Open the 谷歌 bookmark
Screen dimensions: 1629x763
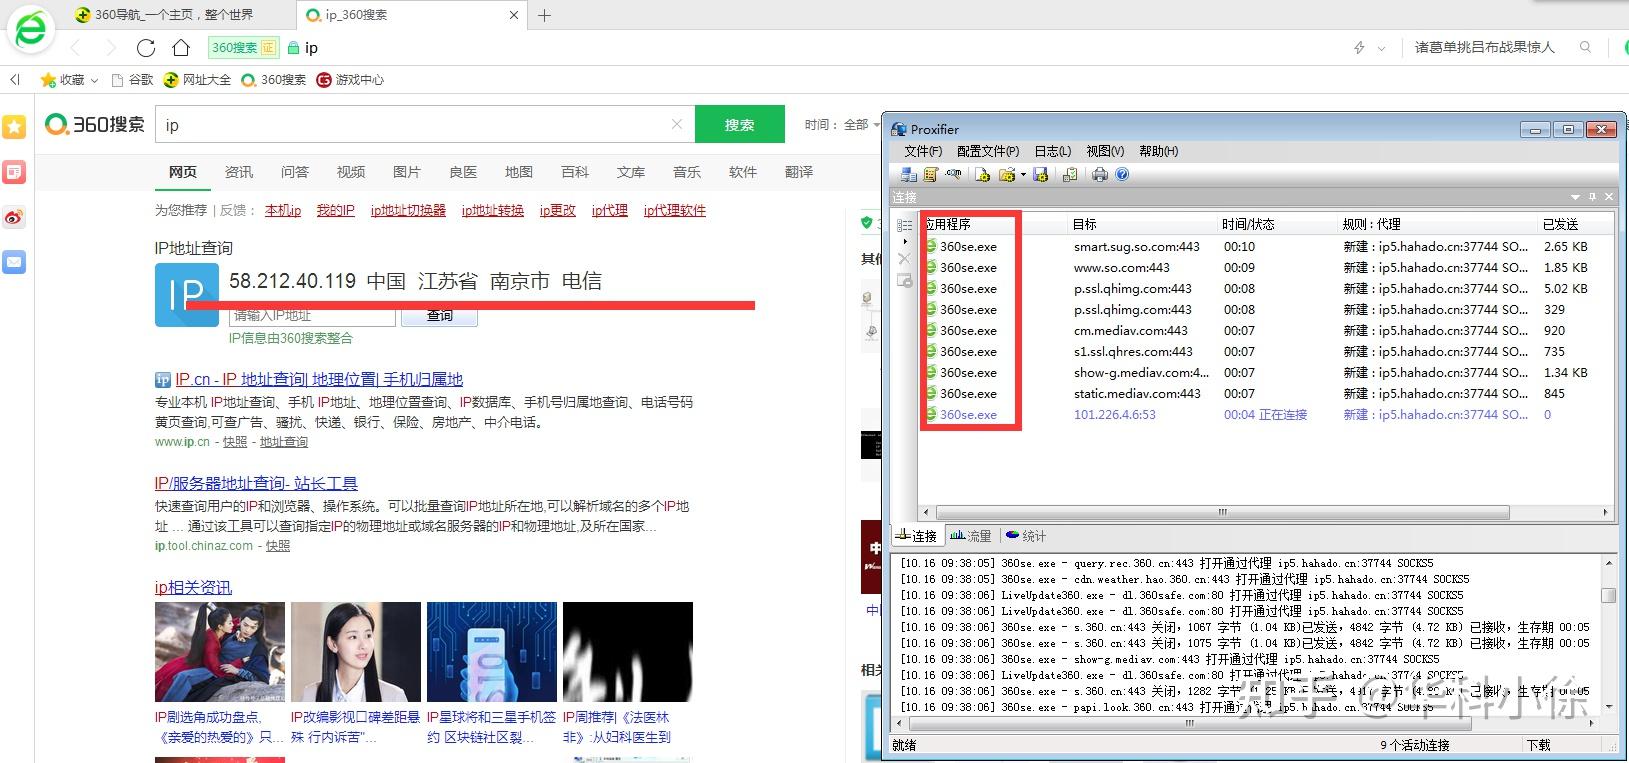(132, 79)
